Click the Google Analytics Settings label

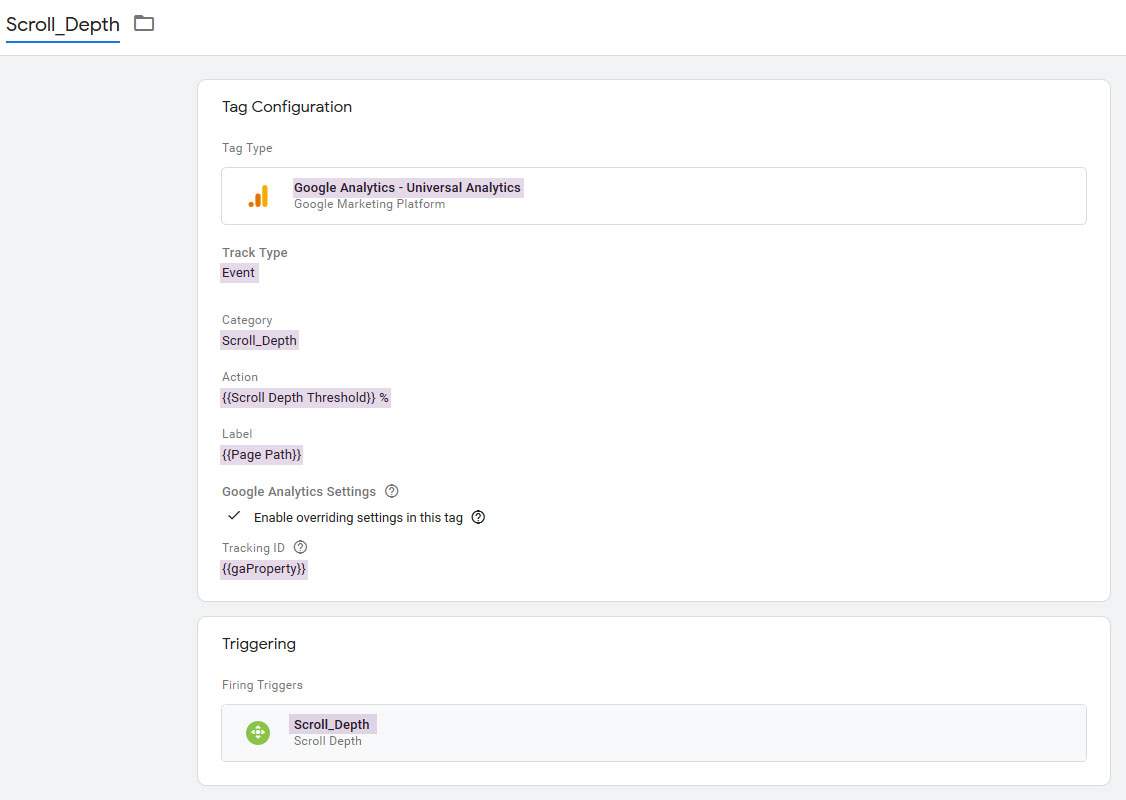tap(299, 491)
